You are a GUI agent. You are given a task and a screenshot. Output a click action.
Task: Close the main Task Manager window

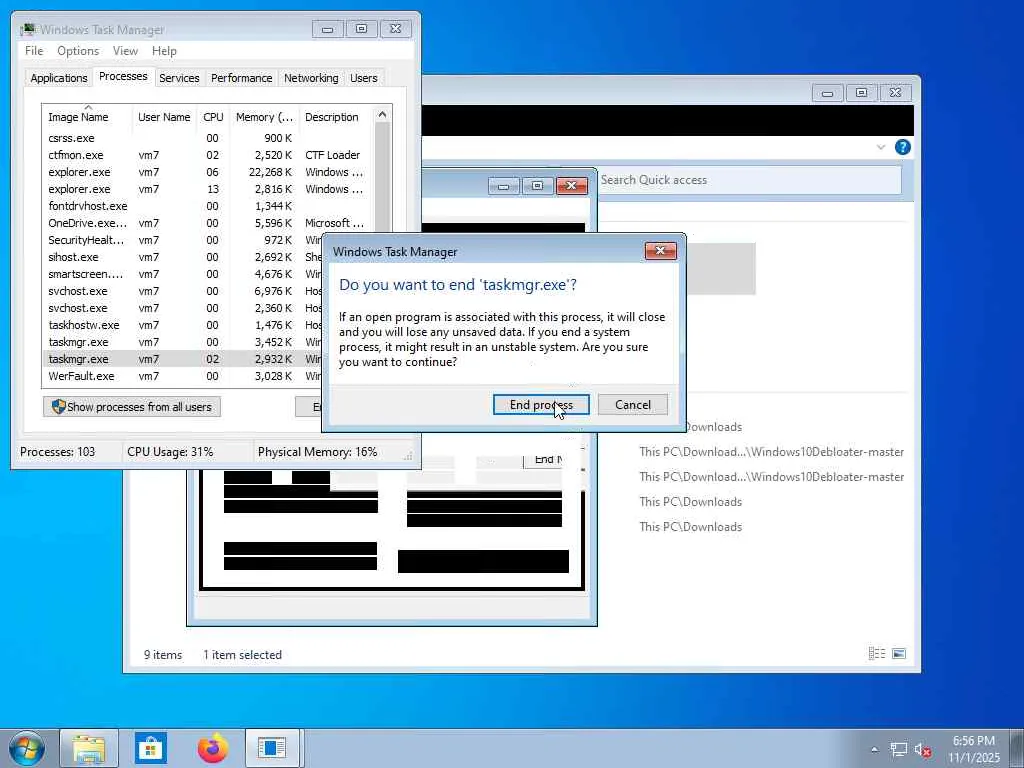[x=396, y=29]
